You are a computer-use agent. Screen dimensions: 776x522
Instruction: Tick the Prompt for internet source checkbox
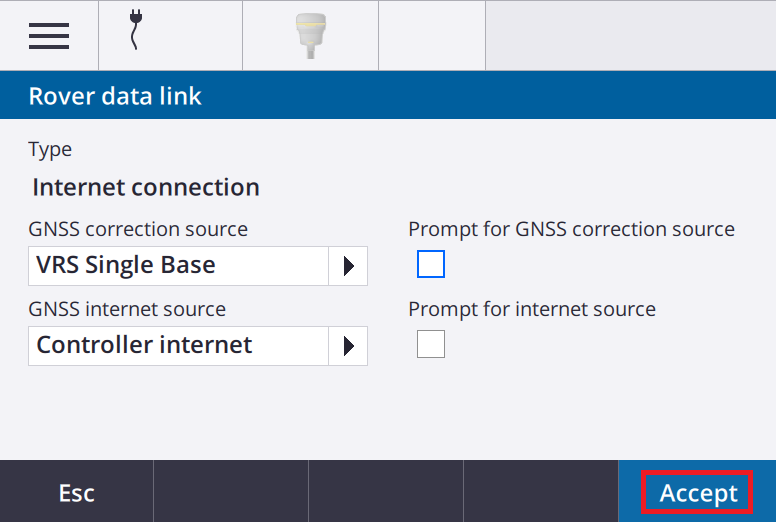pyautogui.click(x=431, y=344)
